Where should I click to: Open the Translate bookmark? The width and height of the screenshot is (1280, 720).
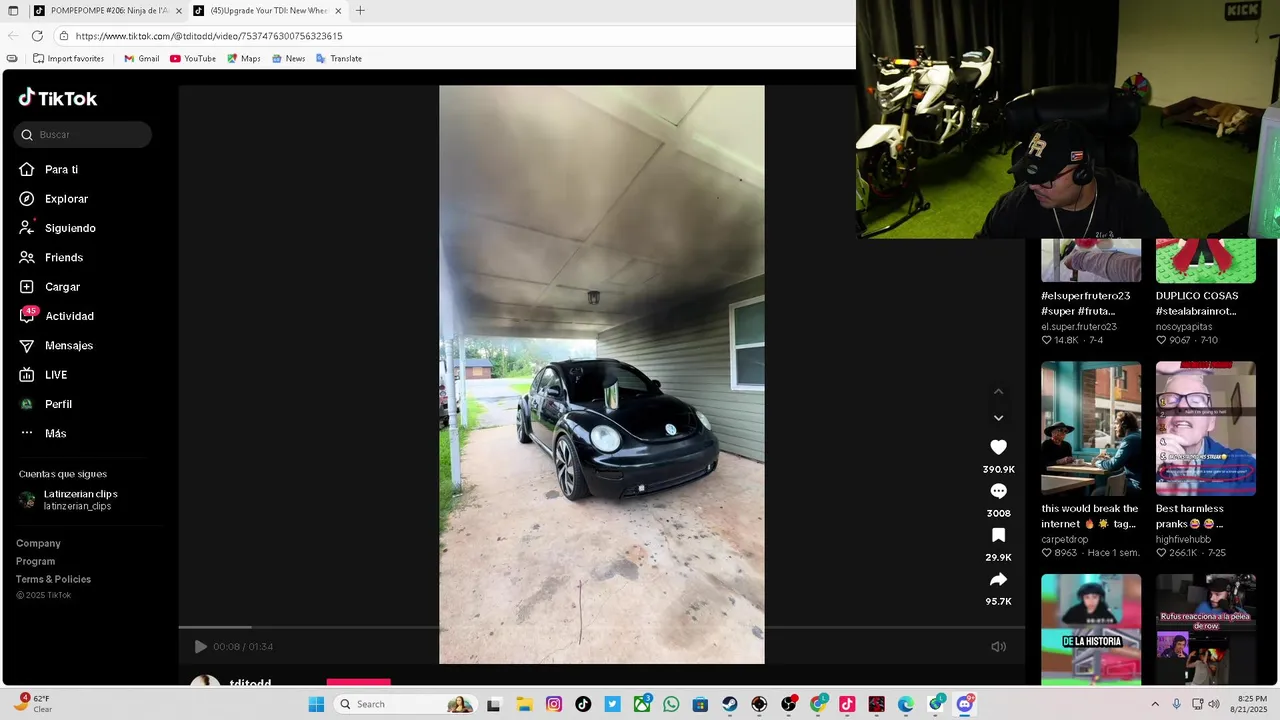(x=338, y=59)
